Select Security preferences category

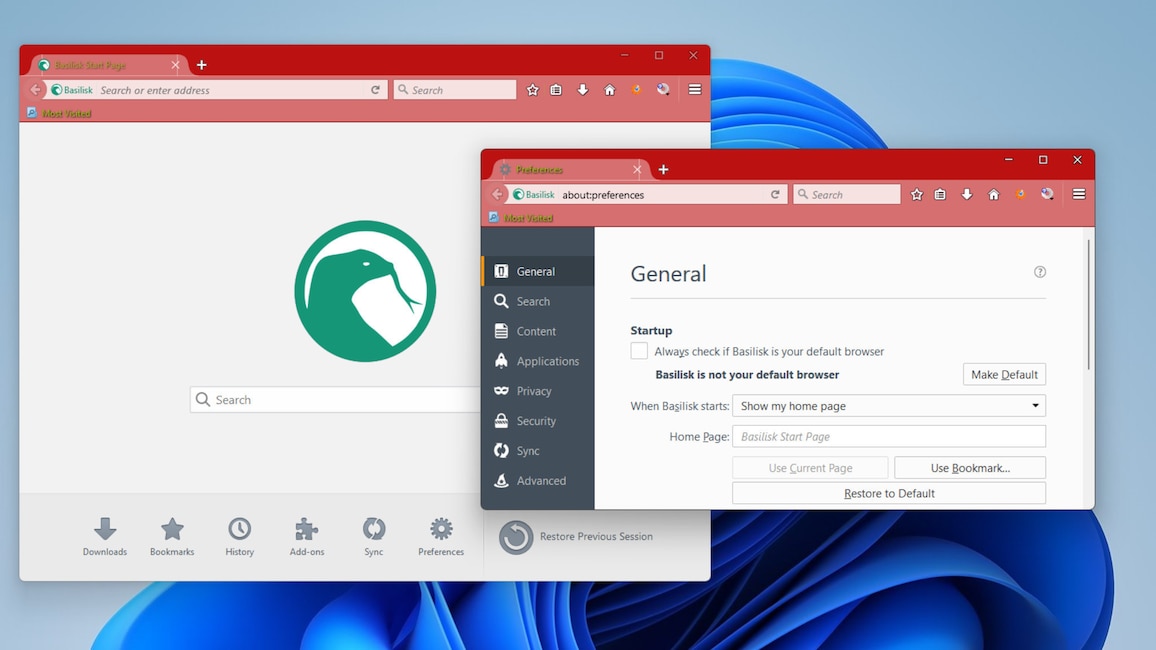(x=537, y=421)
